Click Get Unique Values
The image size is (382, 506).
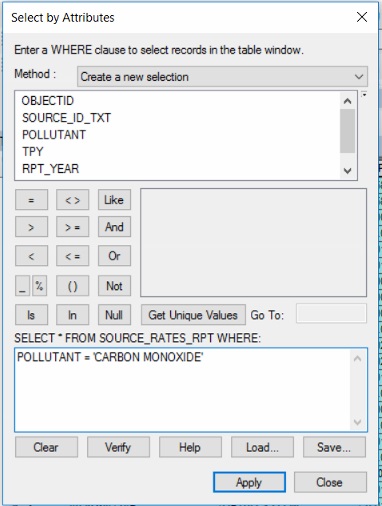(x=193, y=315)
